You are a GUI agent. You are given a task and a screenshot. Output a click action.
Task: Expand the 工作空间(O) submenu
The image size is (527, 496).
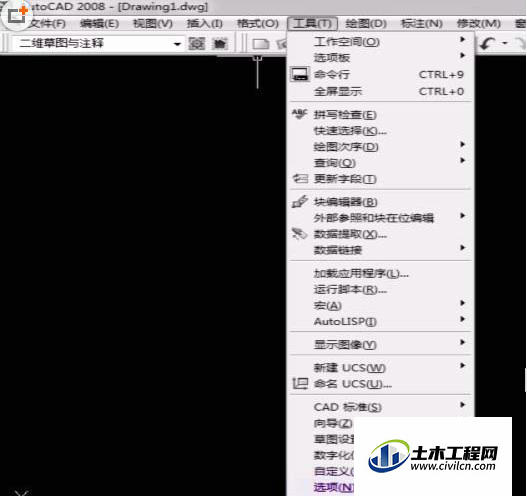point(381,42)
